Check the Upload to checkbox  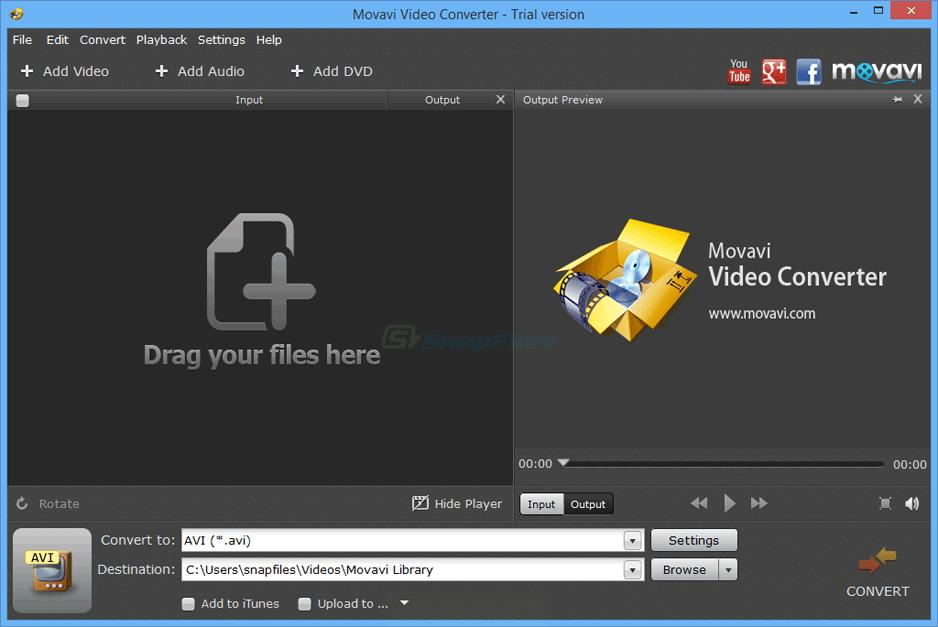(x=304, y=604)
